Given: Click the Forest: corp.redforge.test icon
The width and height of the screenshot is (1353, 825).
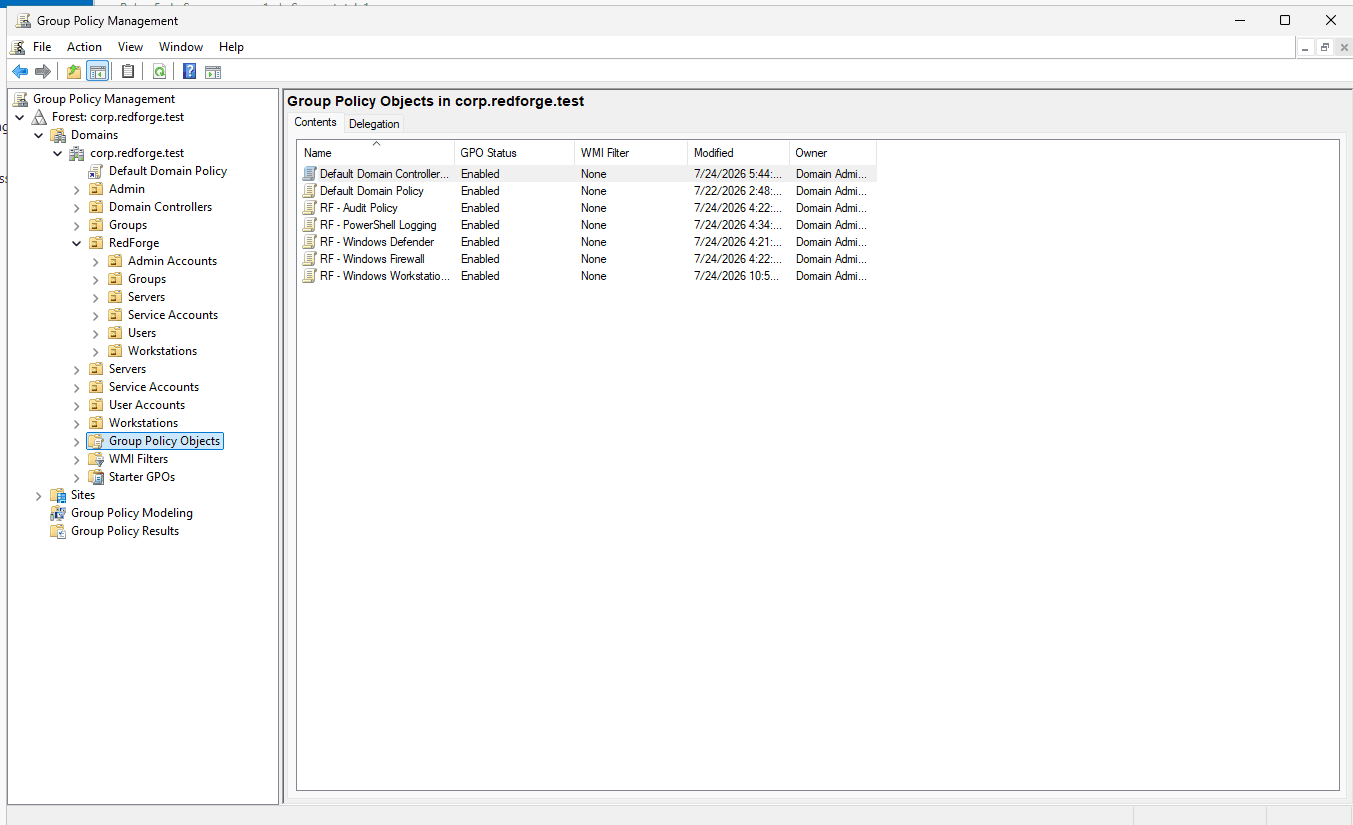Looking at the screenshot, I should [39, 117].
